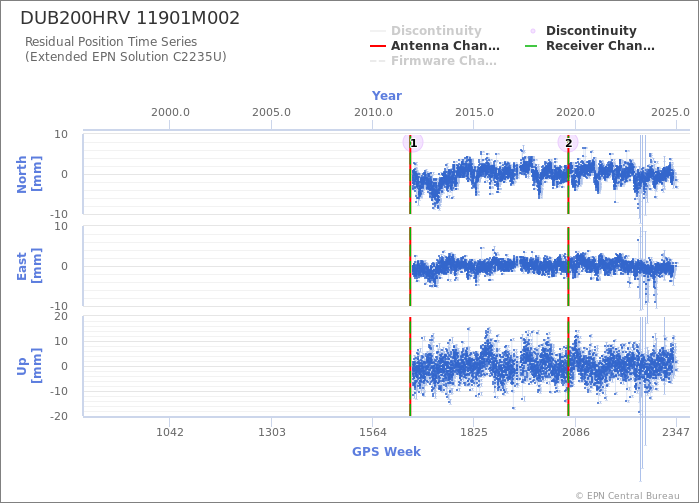Screen dimensions: 700x504
Task: Click the North [mm] axis label
Action: (29, 174)
